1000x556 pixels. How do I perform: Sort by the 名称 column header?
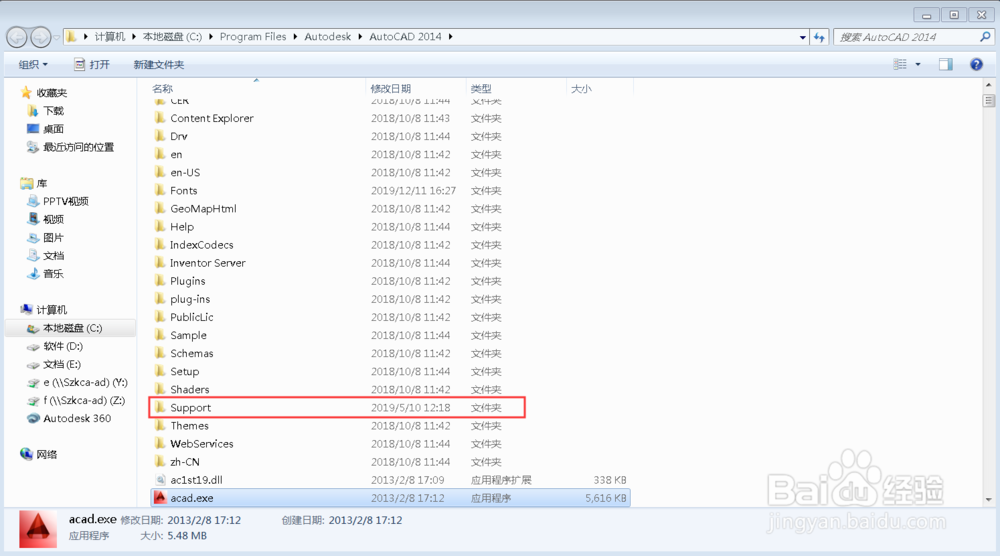162,89
